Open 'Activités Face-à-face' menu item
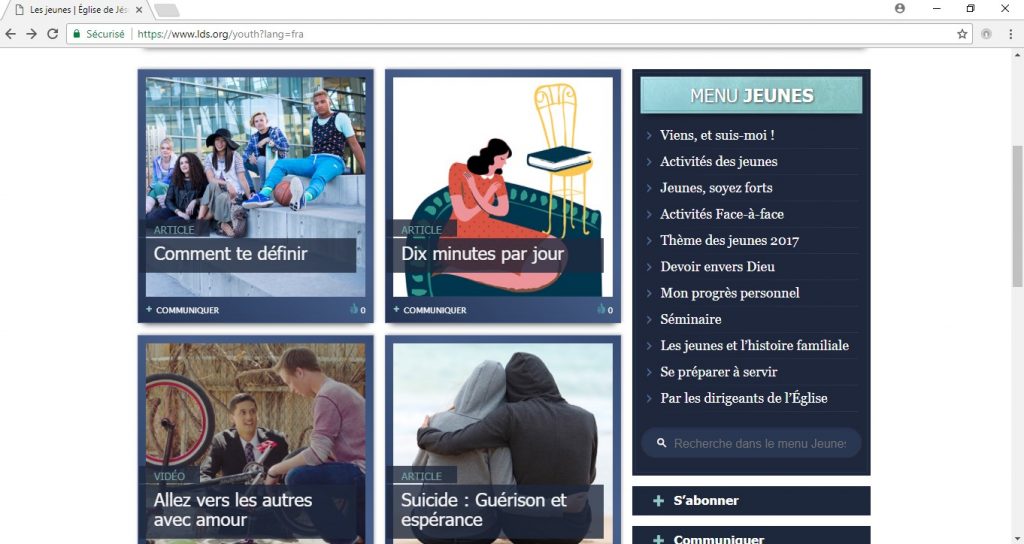Image resolution: width=1024 pixels, height=544 pixels. (722, 214)
